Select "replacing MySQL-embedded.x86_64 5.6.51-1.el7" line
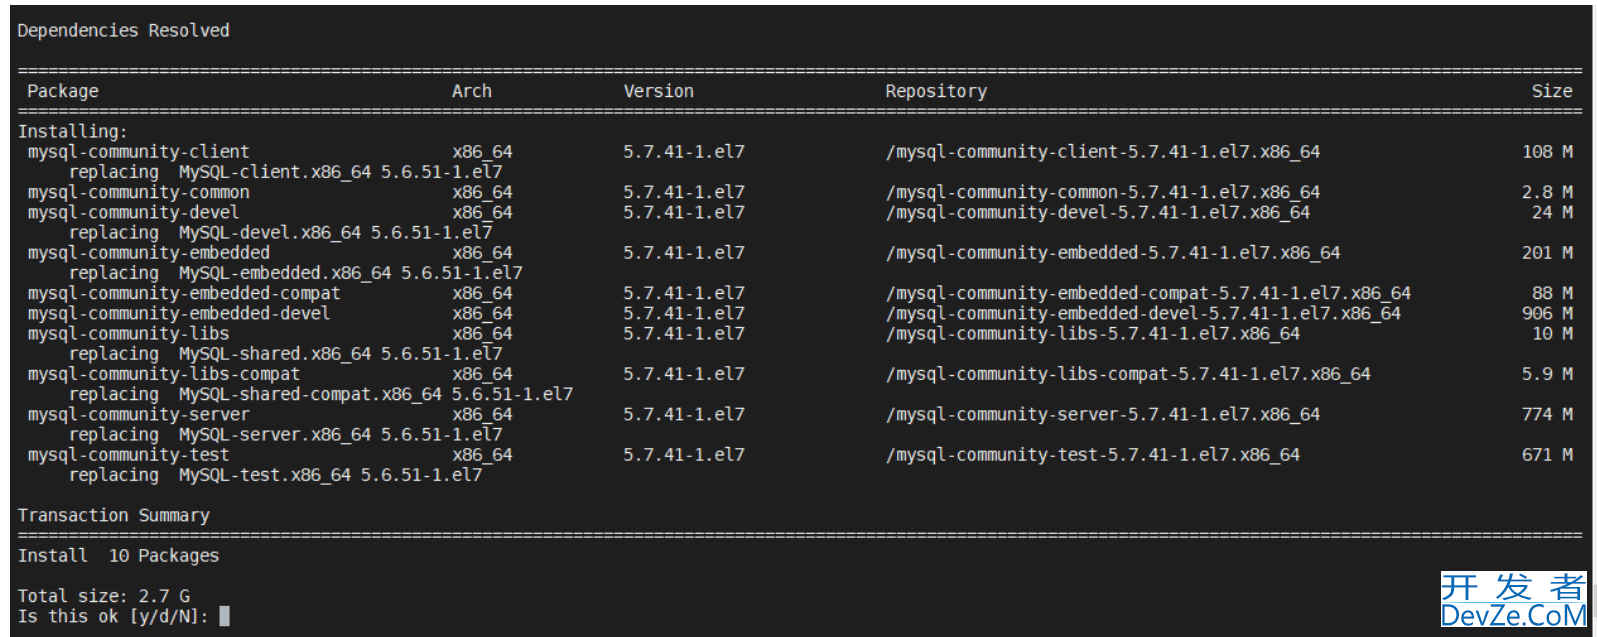Image resolution: width=1597 pixels, height=637 pixels. [295, 273]
